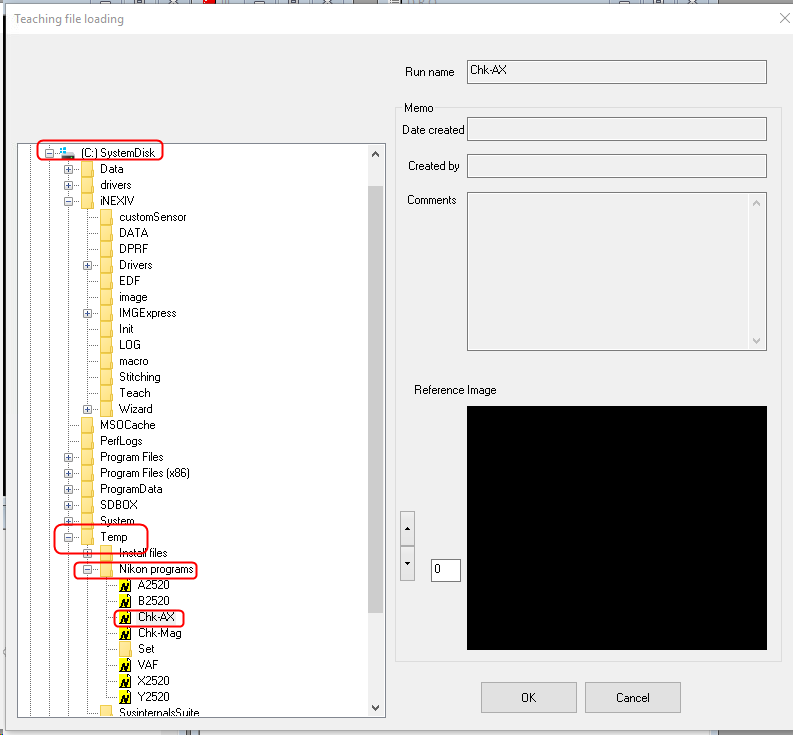Expand the Wizard folder node

click(x=87, y=409)
